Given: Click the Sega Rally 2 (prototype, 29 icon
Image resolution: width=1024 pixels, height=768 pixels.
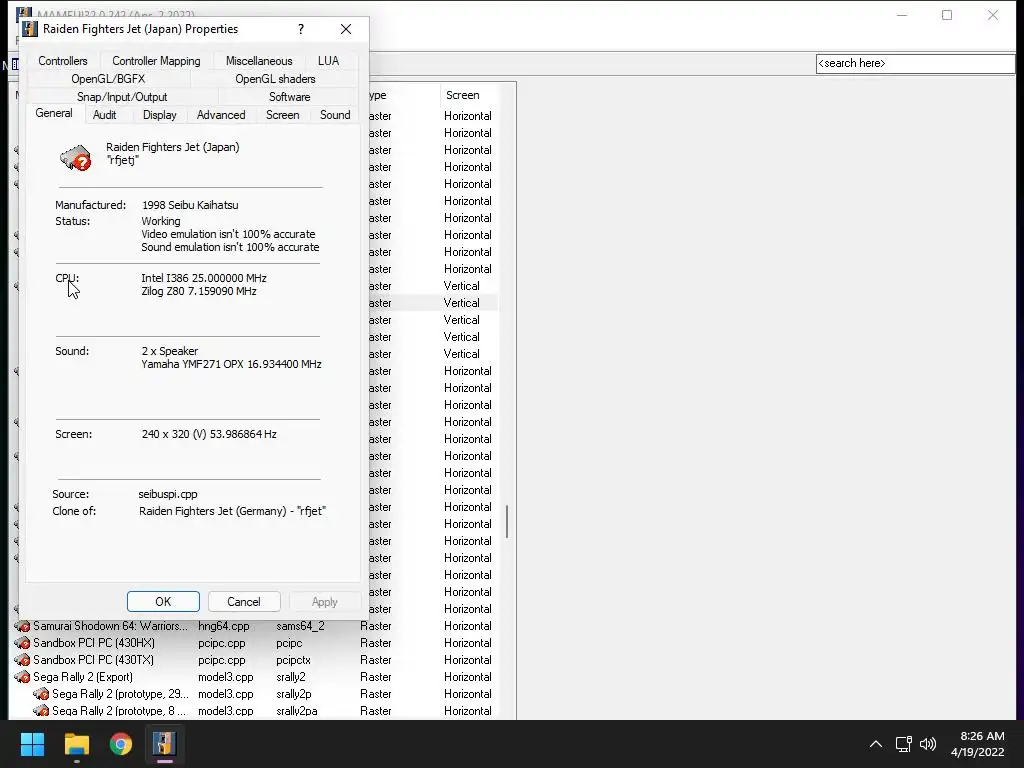Looking at the screenshot, I should point(41,694).
